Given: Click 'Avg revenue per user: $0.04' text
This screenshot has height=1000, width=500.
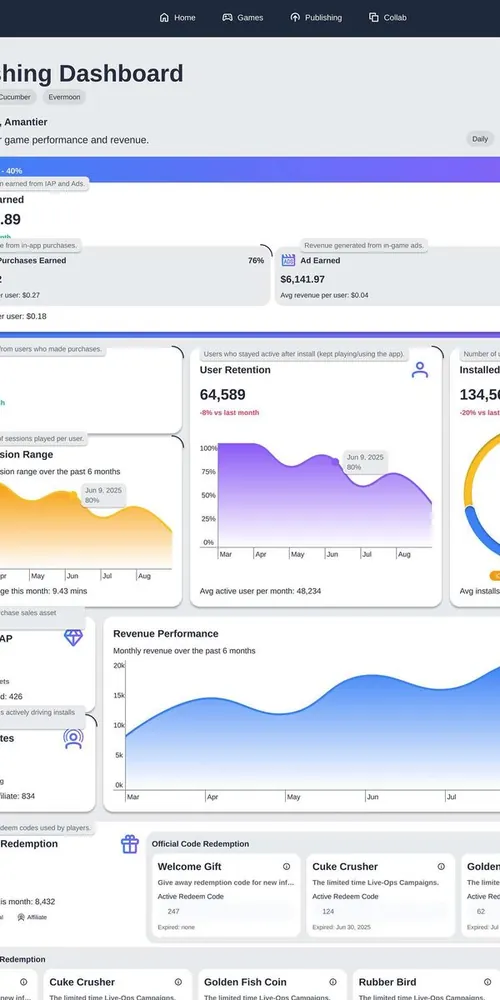Looking at the screenshot, I should click(x=325, y=295).
